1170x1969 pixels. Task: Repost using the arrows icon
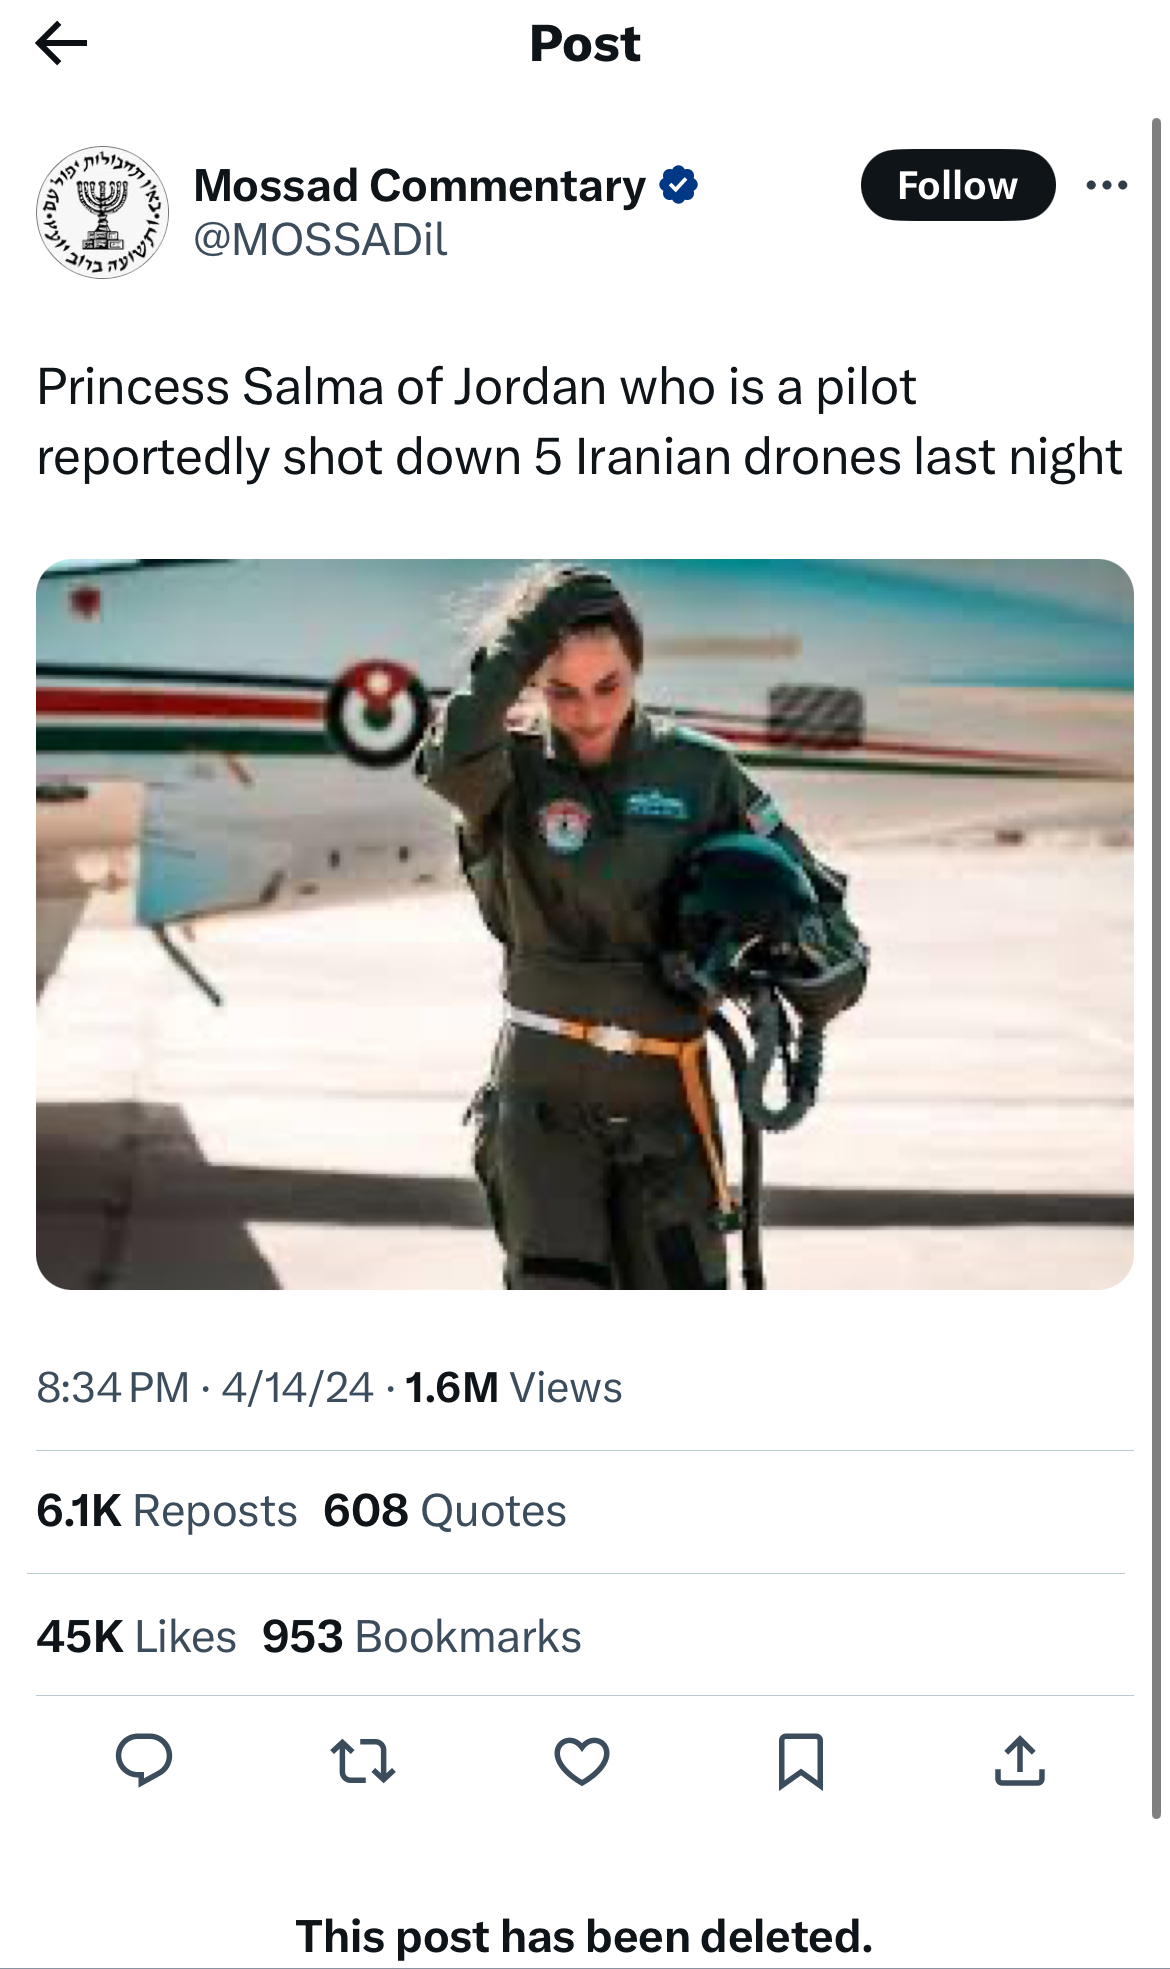point(363,1760)
